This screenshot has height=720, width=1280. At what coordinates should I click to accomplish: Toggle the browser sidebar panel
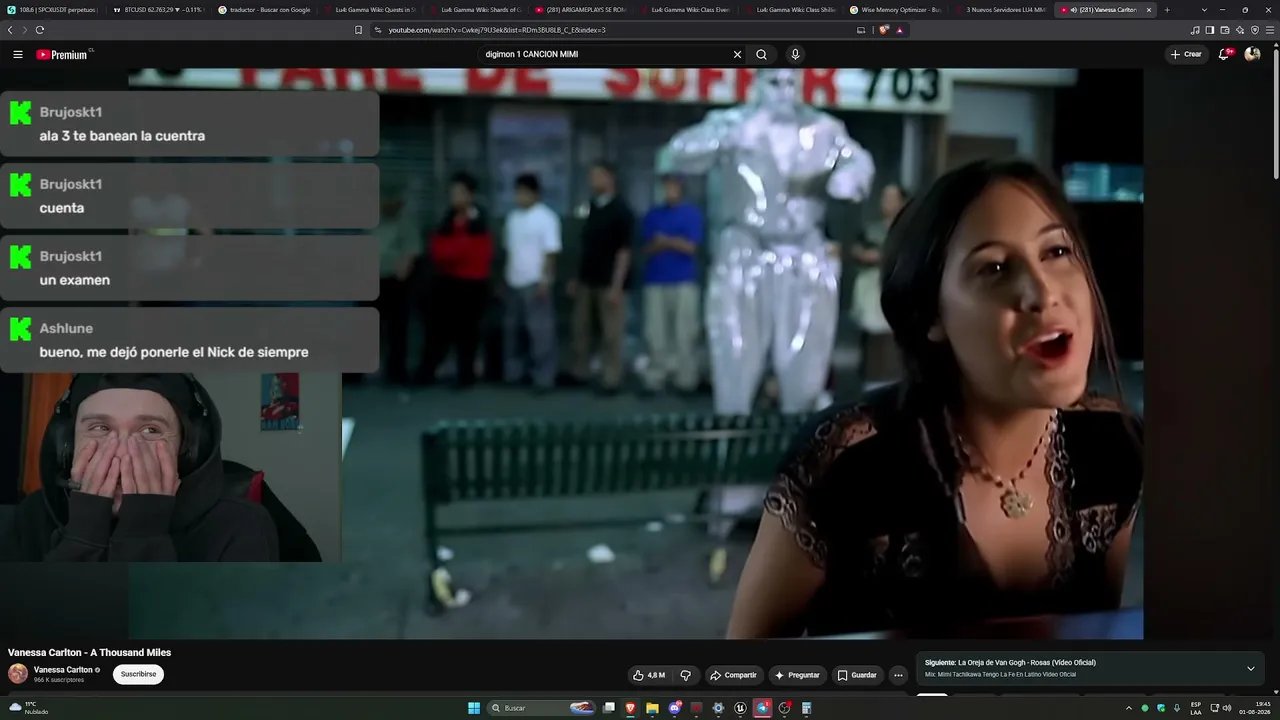coord(1210,30)
